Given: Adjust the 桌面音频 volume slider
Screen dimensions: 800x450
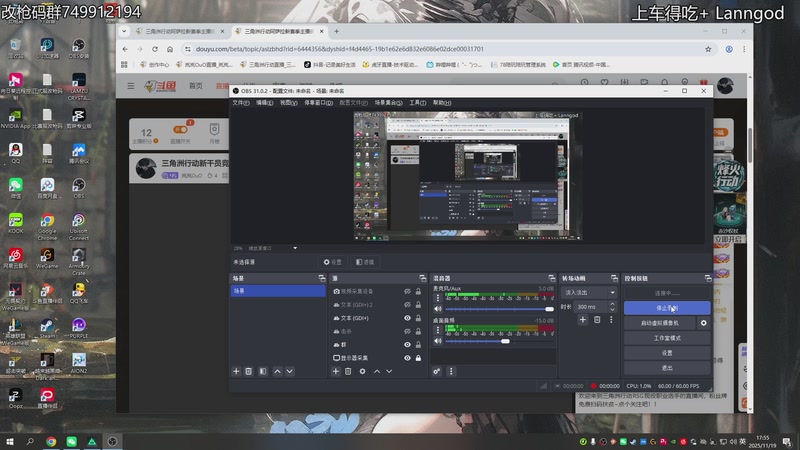Looking at the screenshot, I should click(499, 341).
